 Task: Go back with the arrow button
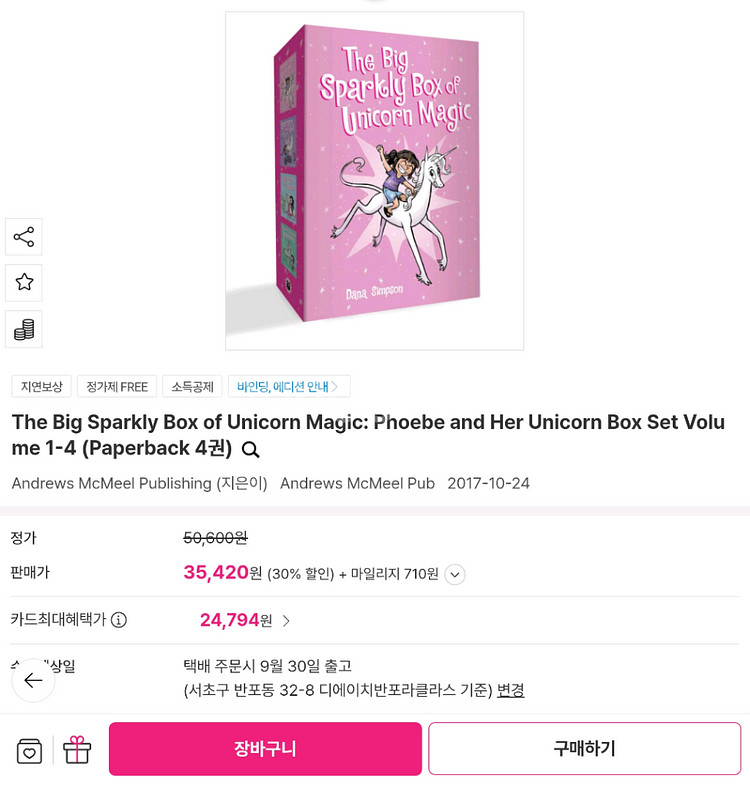(x=33, y=680)
